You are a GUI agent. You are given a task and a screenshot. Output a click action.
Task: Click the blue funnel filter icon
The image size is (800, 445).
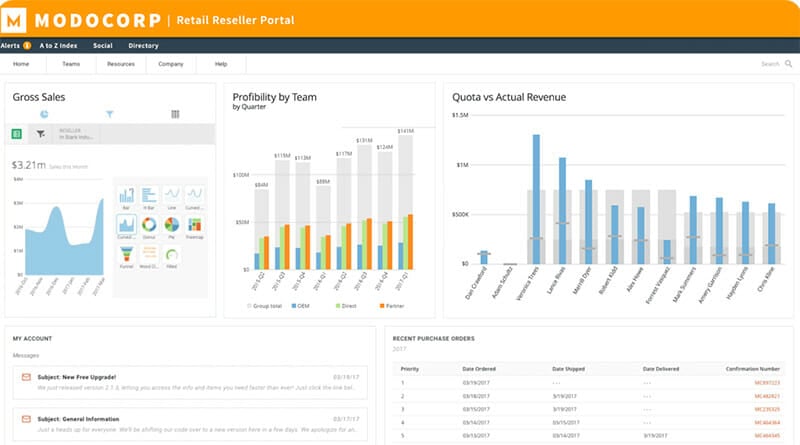[x=110, y=114]
